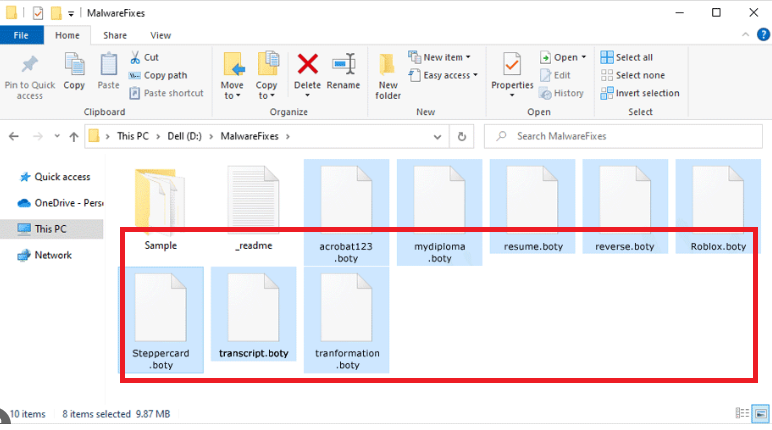Screen dimensions: 772x430
Task: Refresh the MalwareFixes folder view
Action: pyautogui.click(x=462, y=136)
